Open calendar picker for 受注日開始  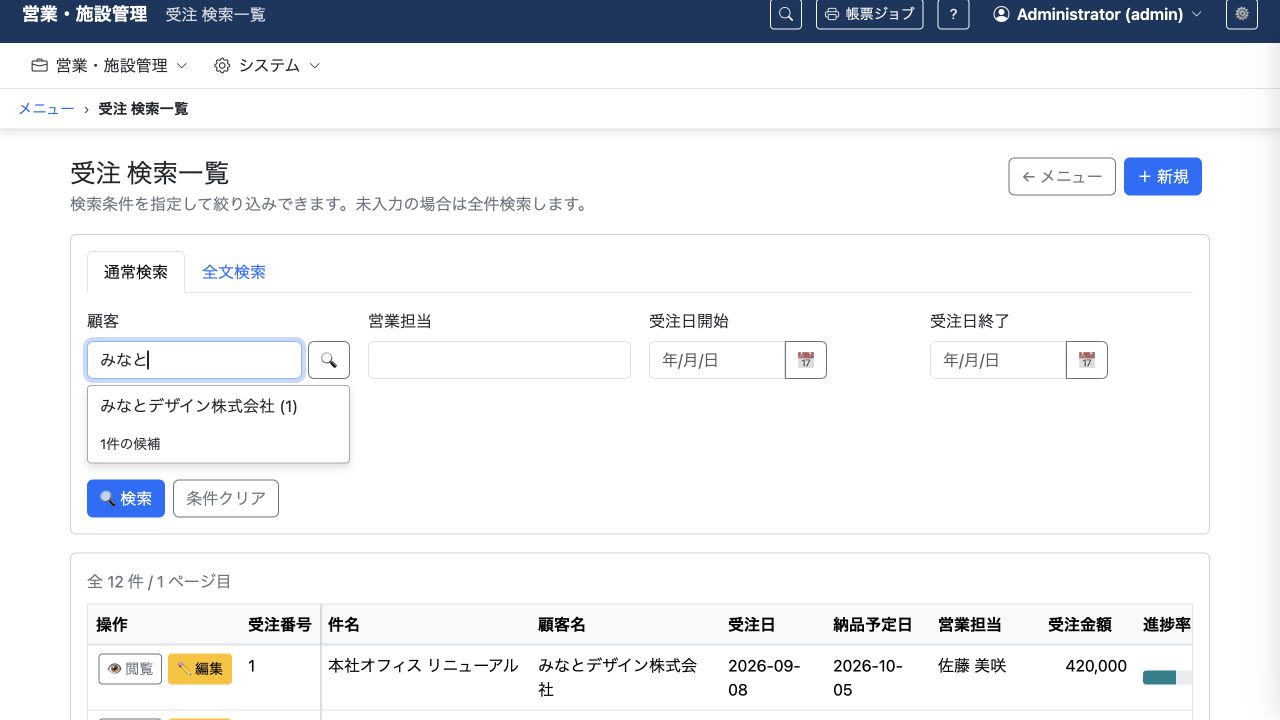806,360
